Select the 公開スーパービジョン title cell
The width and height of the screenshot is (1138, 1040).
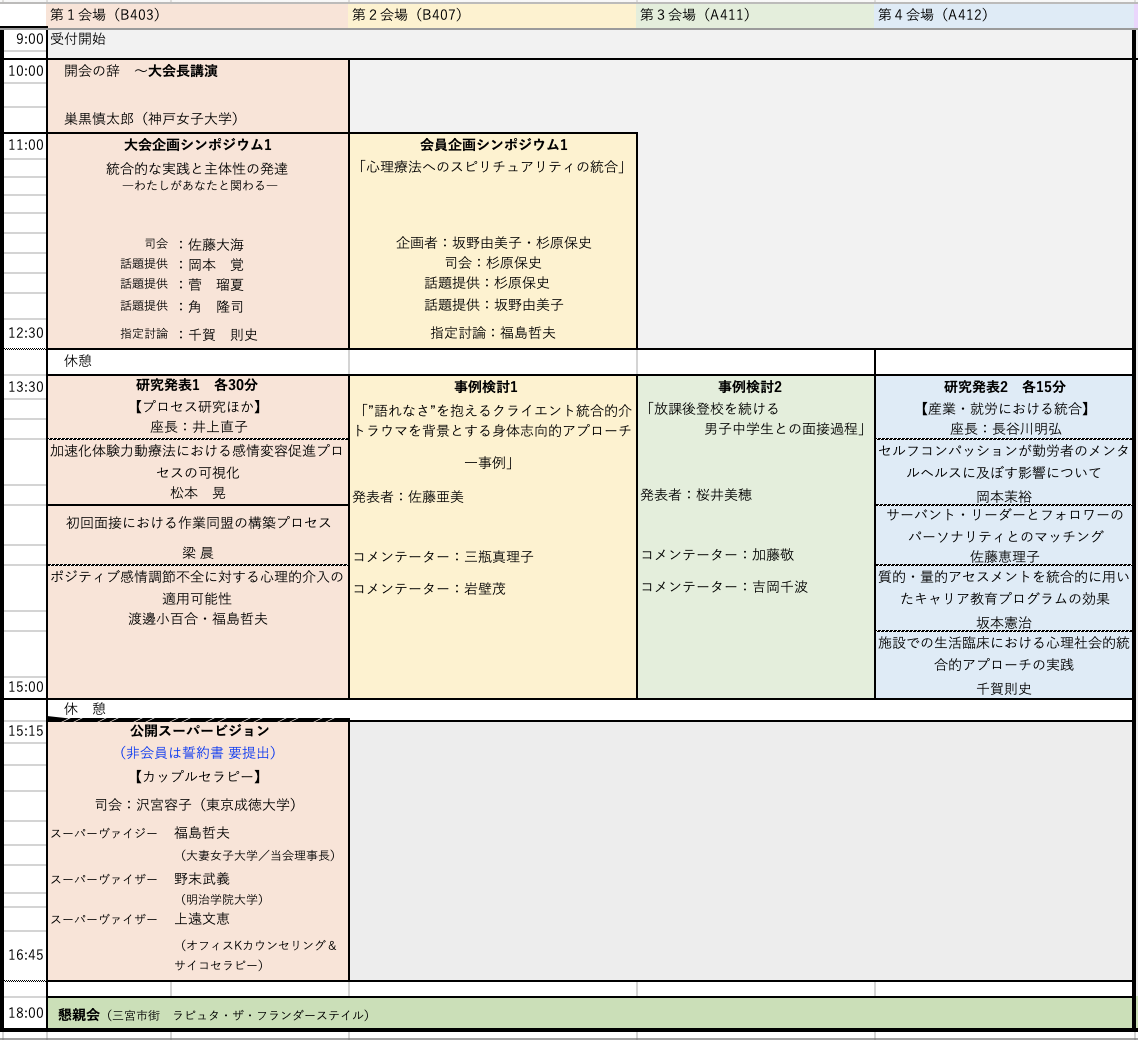click(x=197, y=731)
